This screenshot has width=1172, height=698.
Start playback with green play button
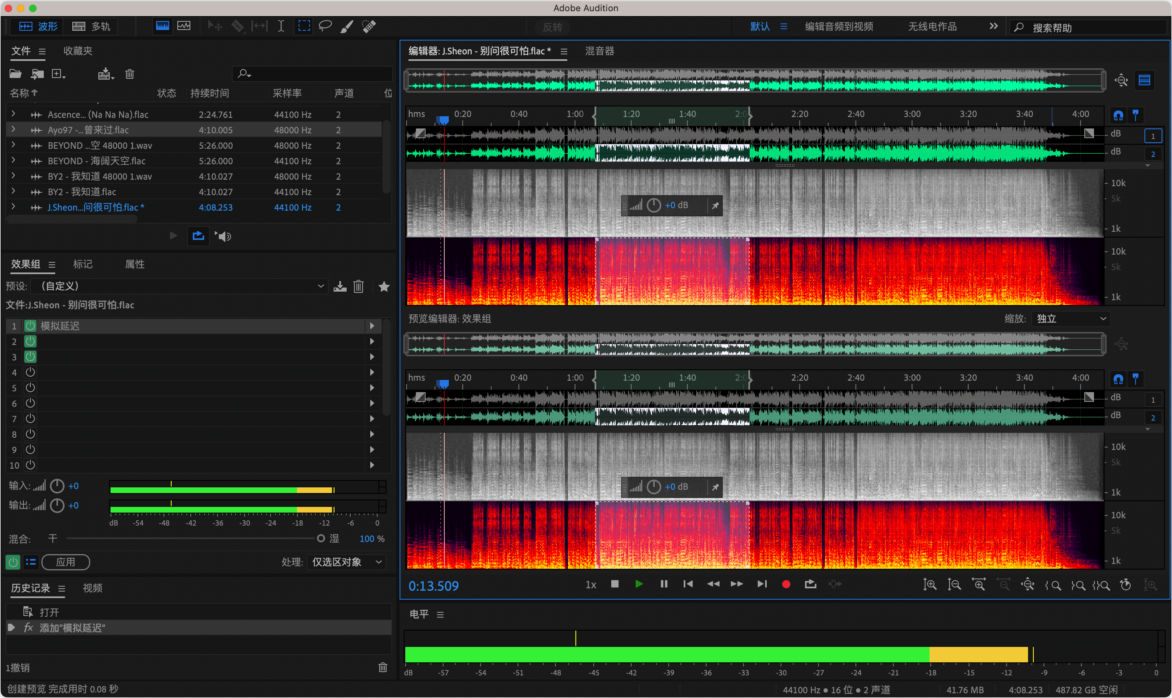(x=638, y=584)
